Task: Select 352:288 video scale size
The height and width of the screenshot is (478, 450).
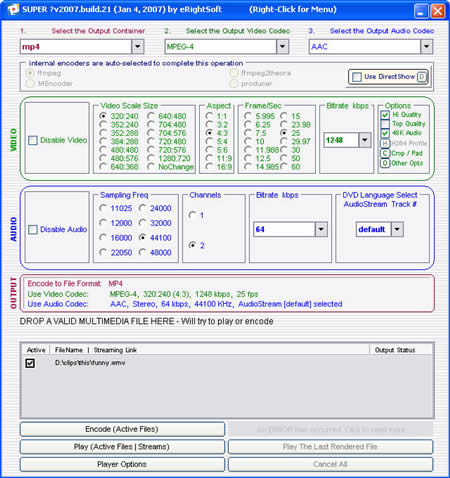Action: tap(103, 132)
